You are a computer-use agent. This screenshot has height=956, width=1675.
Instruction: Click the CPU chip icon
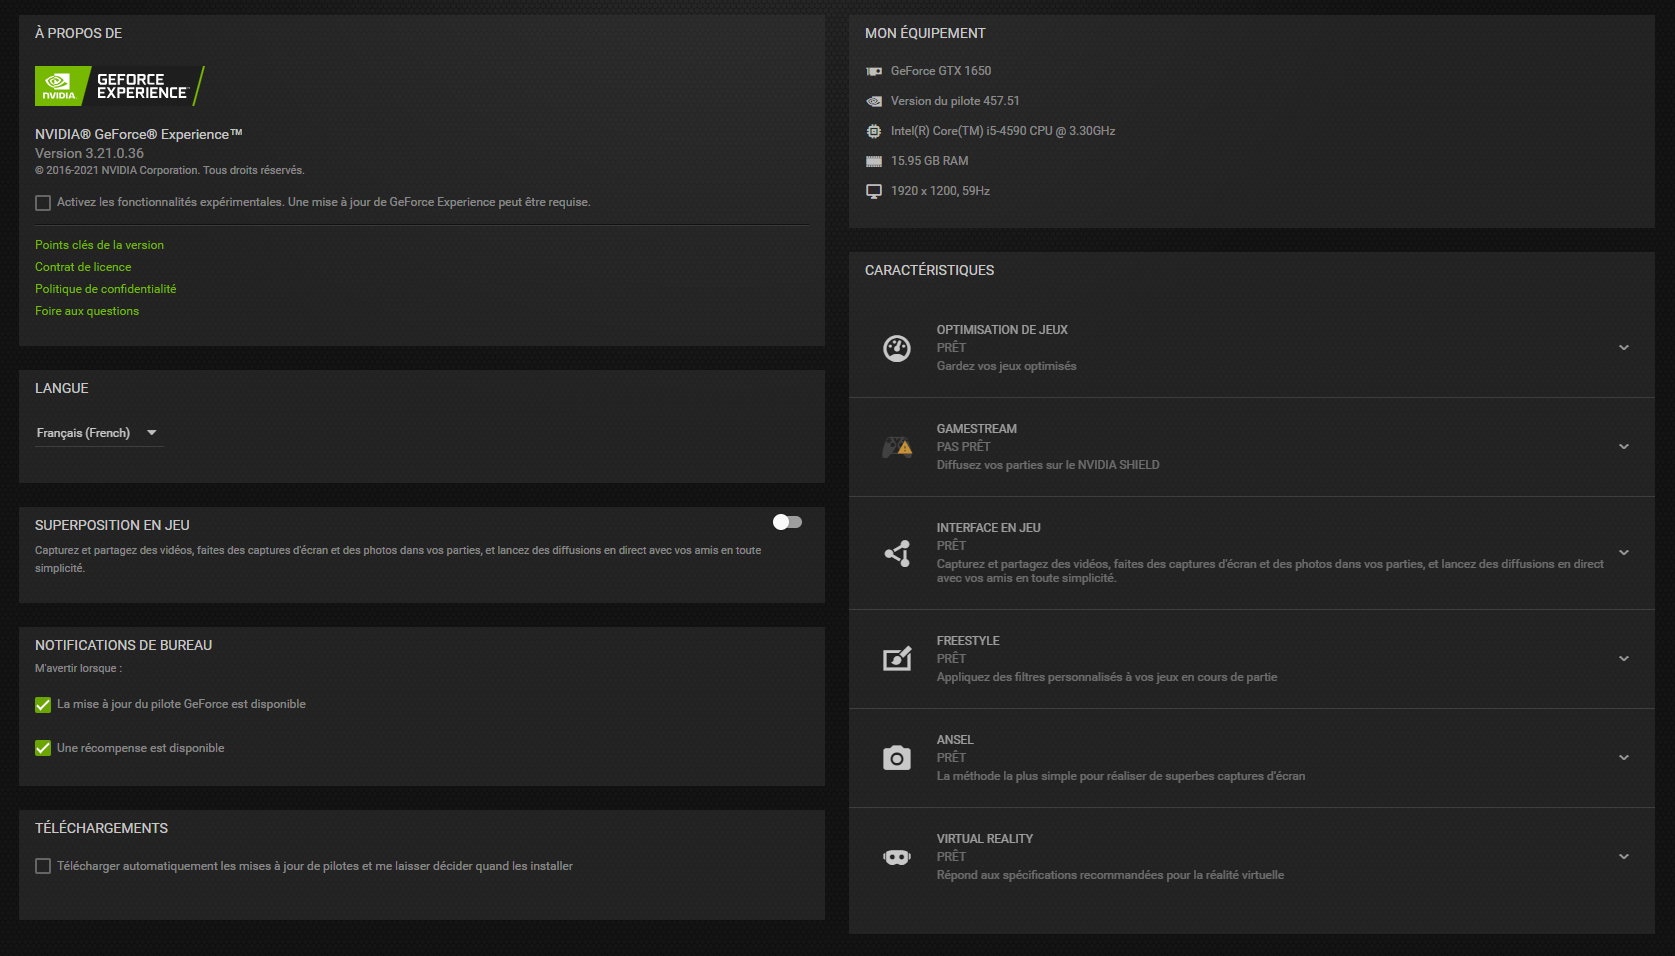874,131
